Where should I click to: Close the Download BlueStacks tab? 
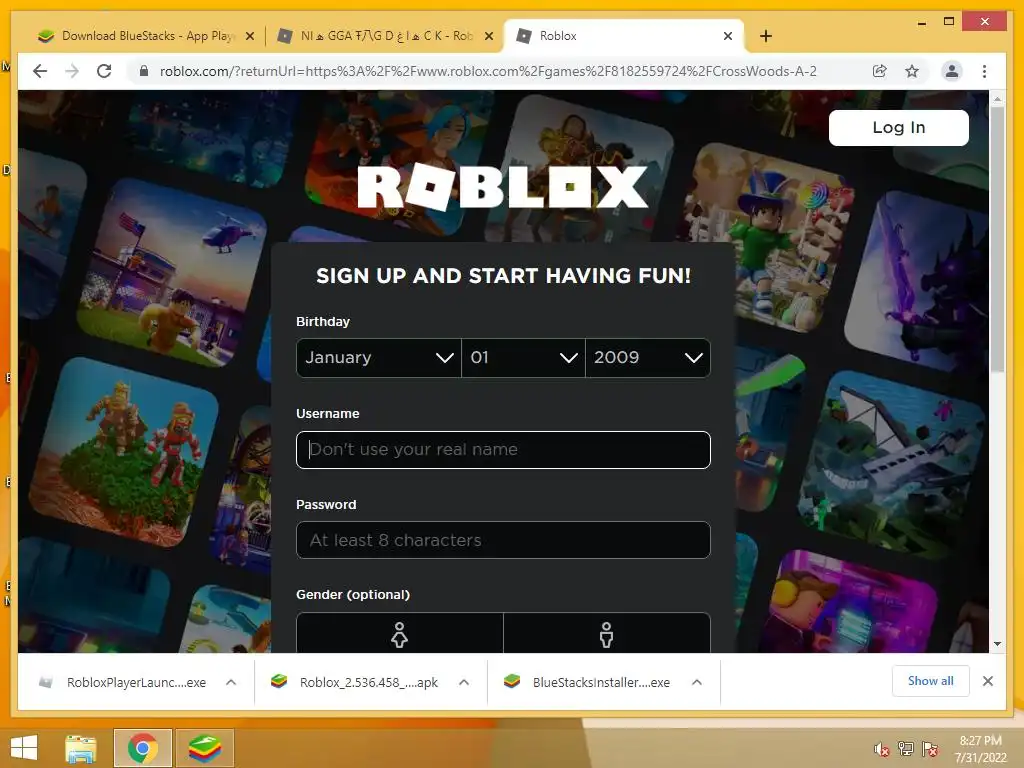click(x=249, y=36)
